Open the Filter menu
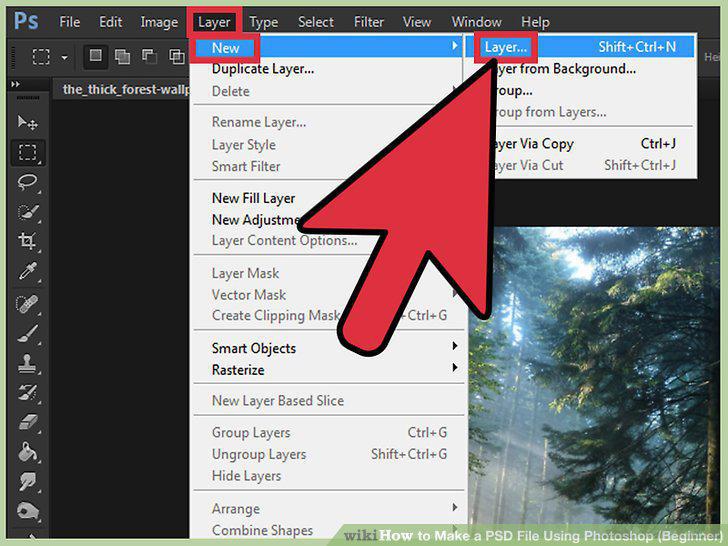This screenshot has height=546, width=728. [x=369, y=22]
